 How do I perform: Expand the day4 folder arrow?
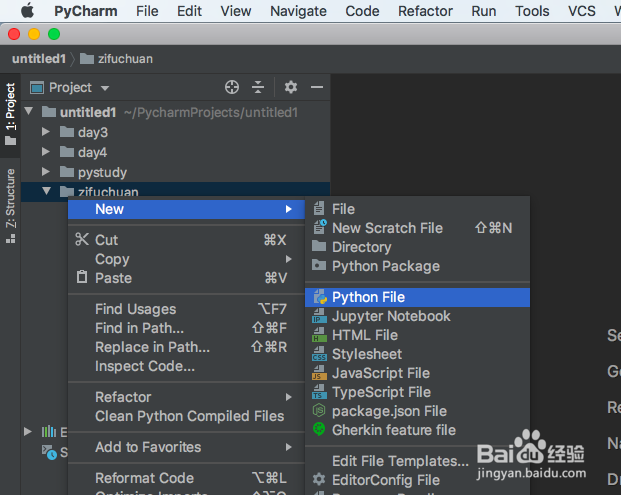46,152
